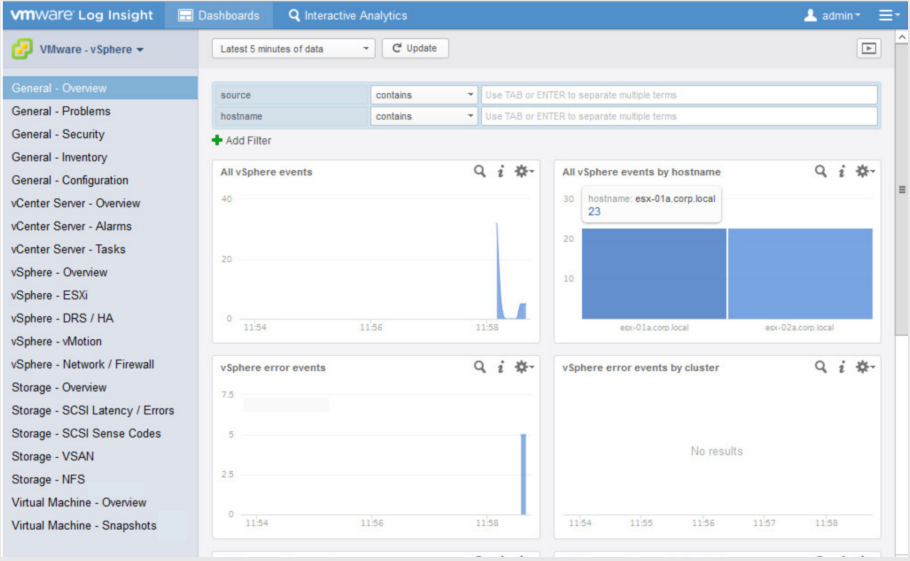Expand VMware - vSphere content pack selector
Viewport: 910px width, 561px height.
(92, 49)
